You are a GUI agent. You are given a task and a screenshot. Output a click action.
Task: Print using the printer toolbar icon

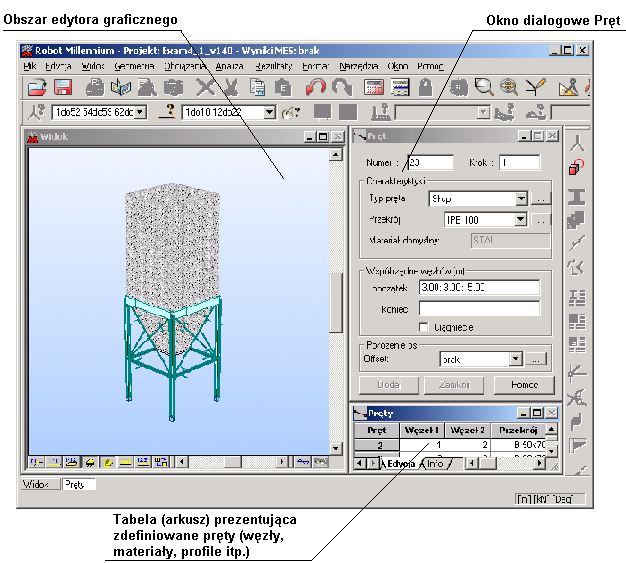tap(95, 87)
